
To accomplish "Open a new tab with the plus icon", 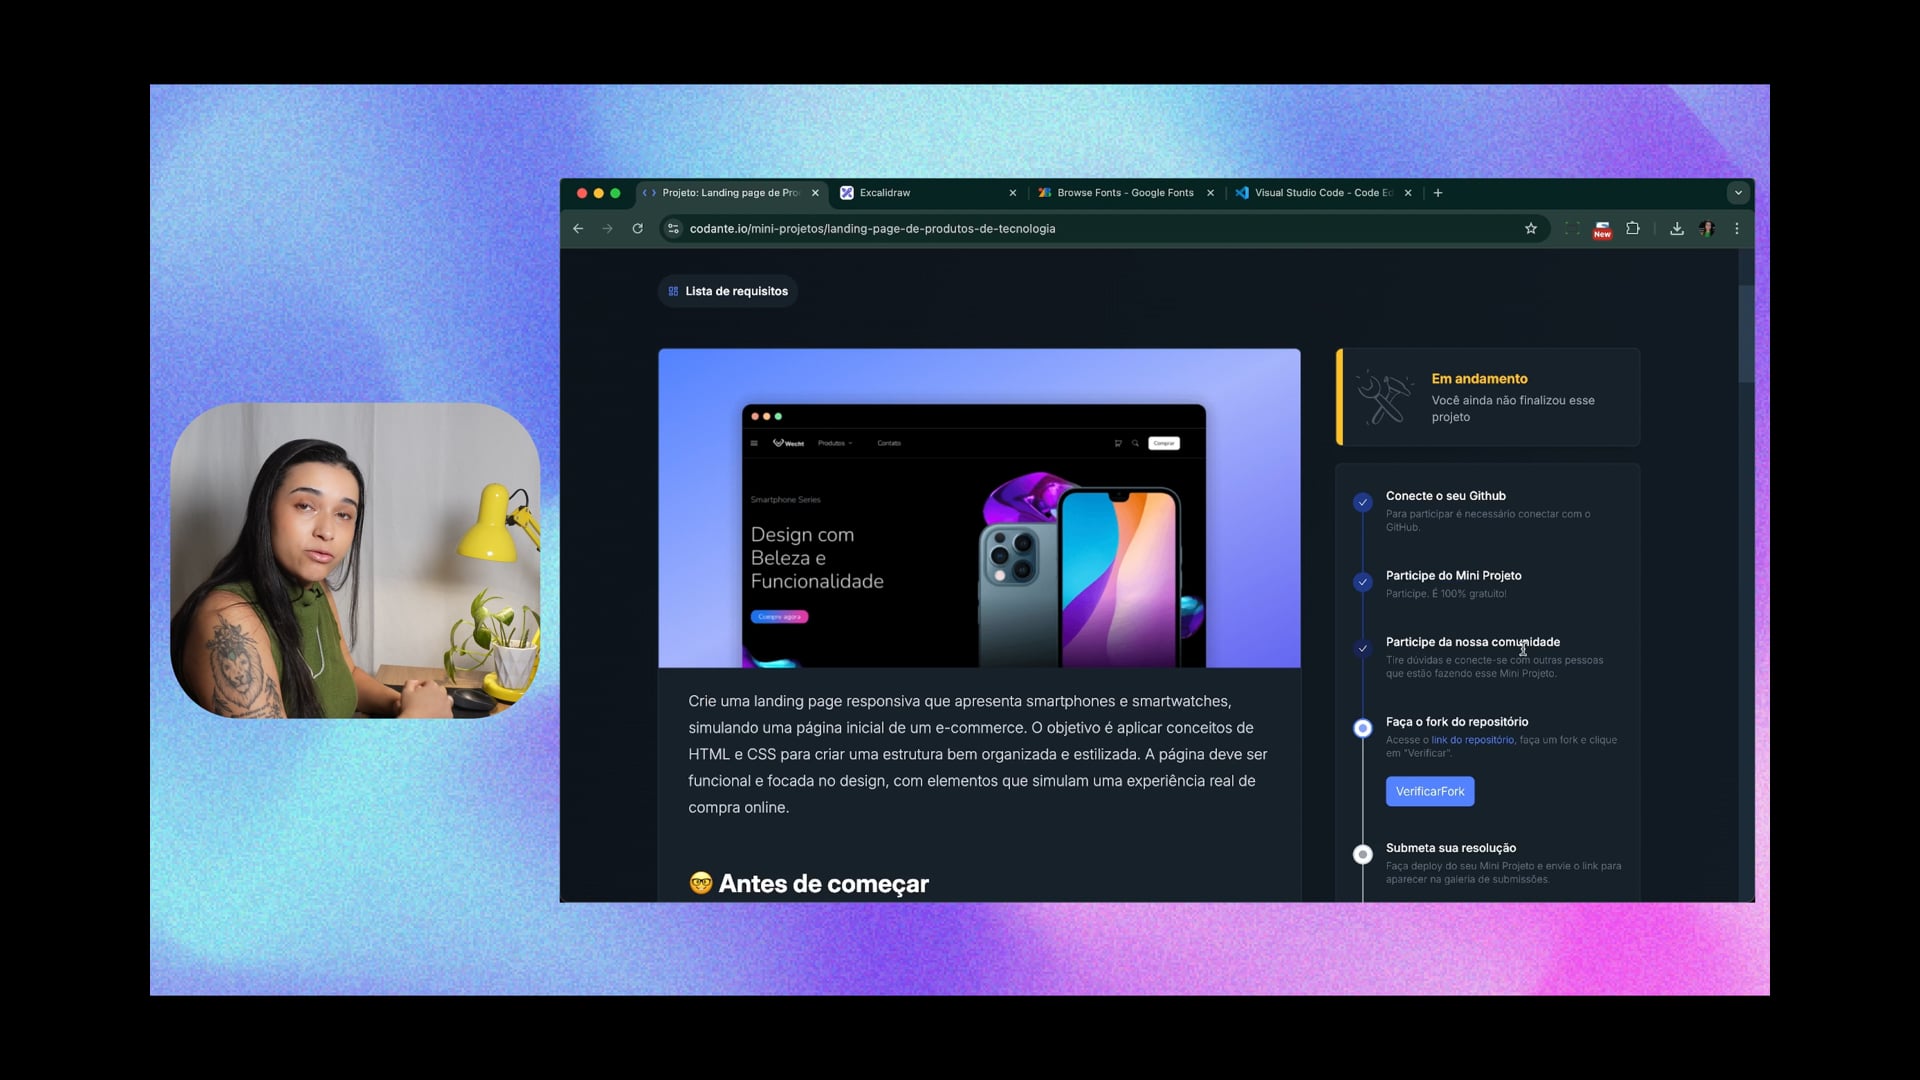I will 1438,193.
